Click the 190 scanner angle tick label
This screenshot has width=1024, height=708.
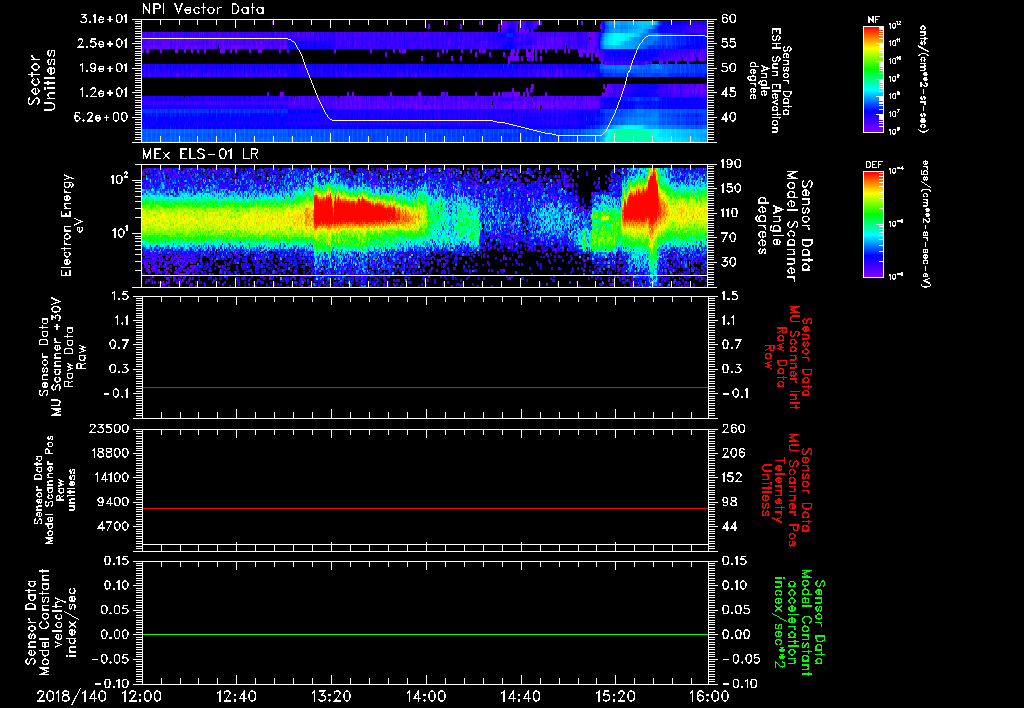click(732, 164)
